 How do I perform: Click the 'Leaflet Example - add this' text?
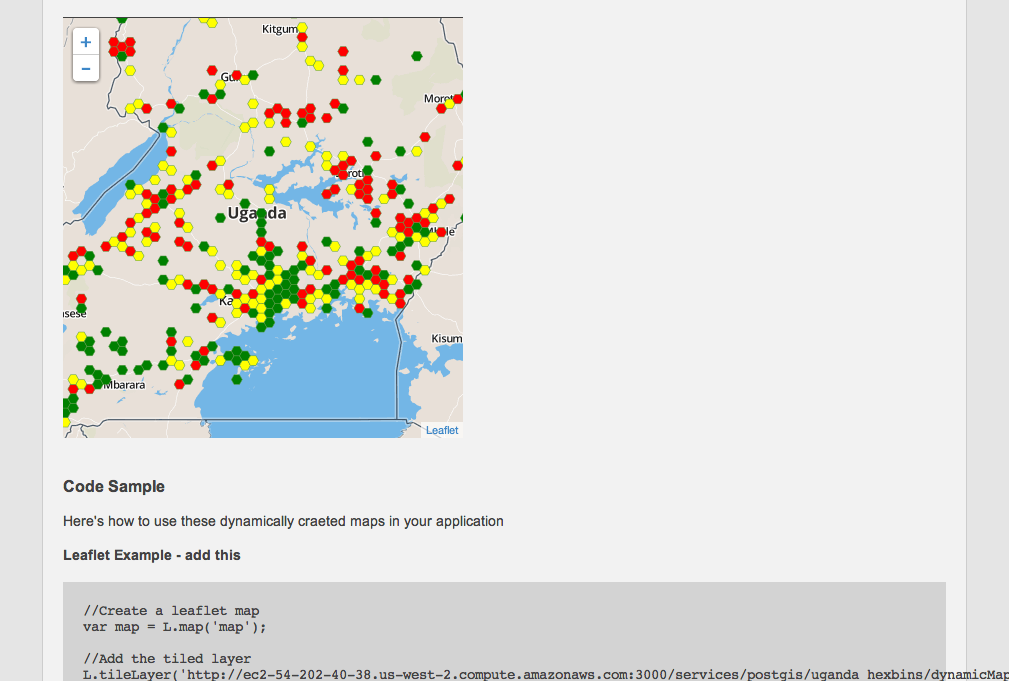point(152,555)
